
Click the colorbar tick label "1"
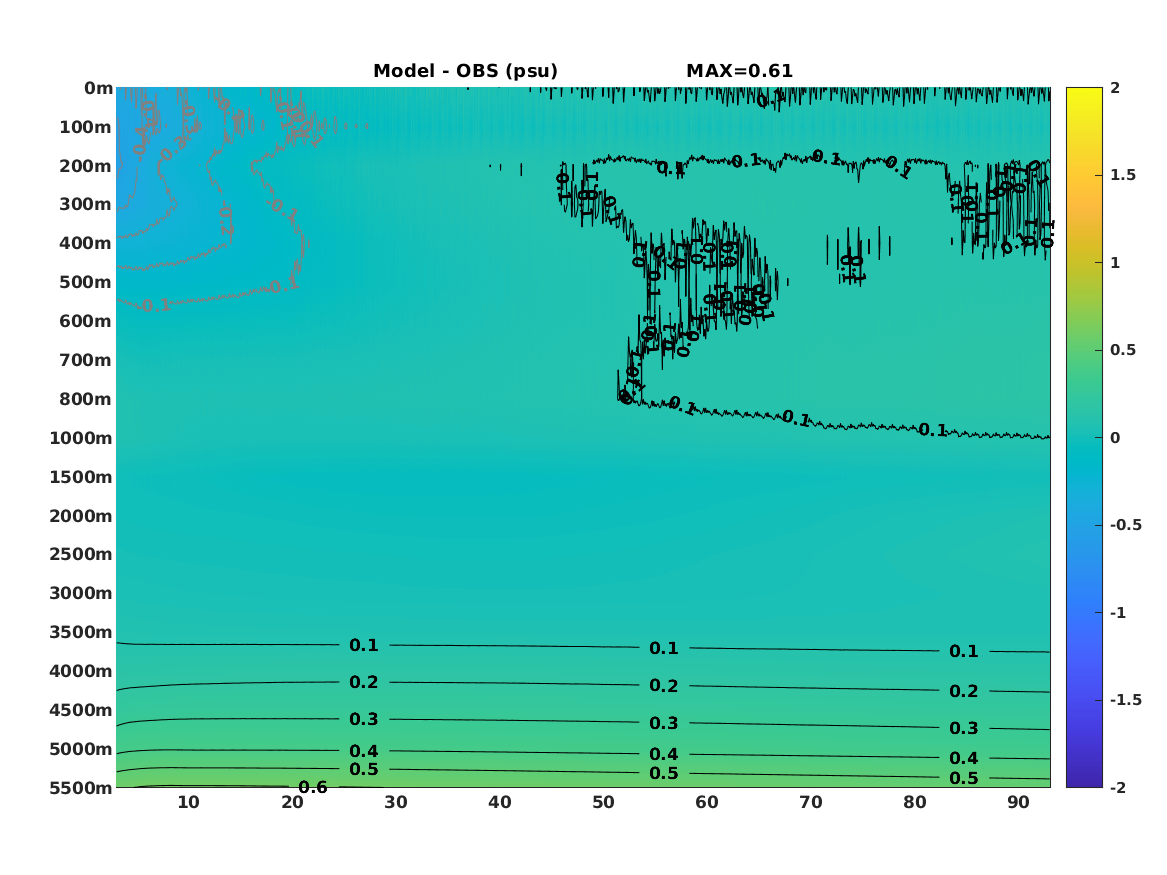pos(1115,263)
